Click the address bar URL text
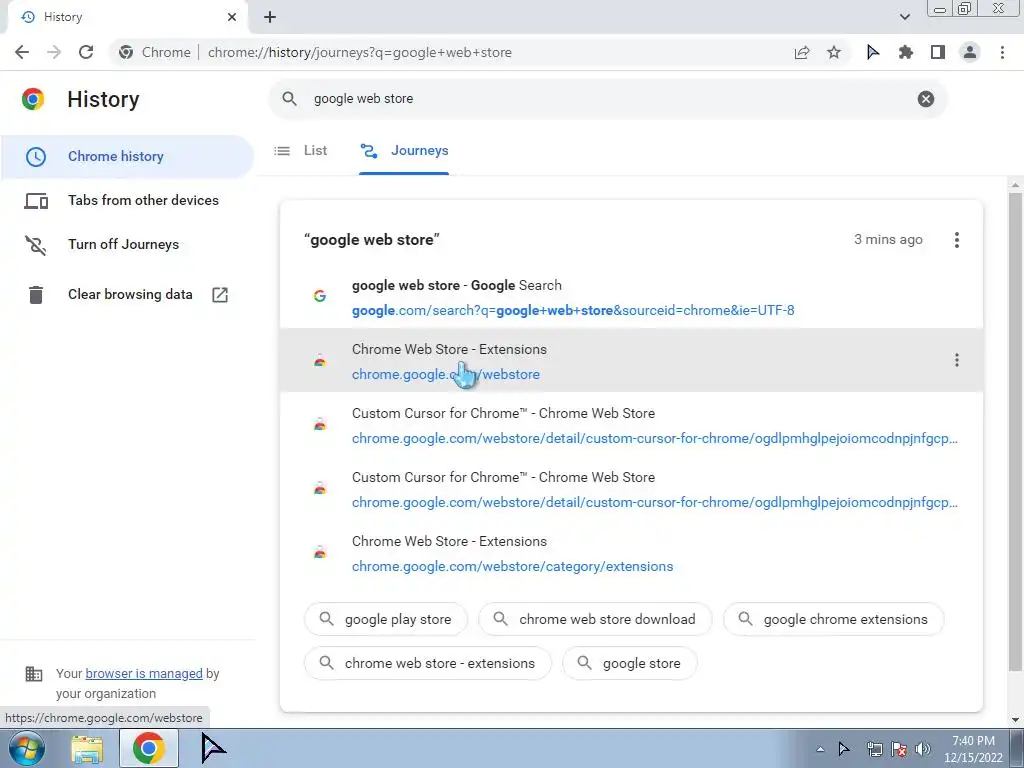This screenshot has height=768, width=1024. [x=360, y=52]
